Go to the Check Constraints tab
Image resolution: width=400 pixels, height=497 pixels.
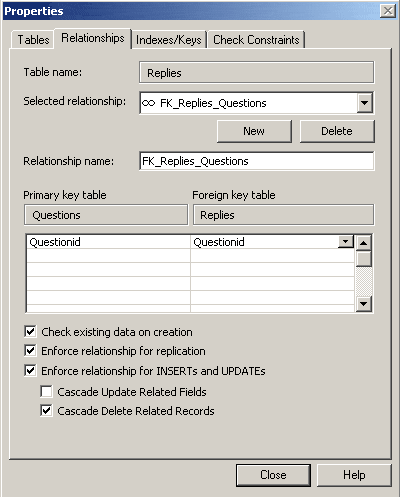(256, 40)
